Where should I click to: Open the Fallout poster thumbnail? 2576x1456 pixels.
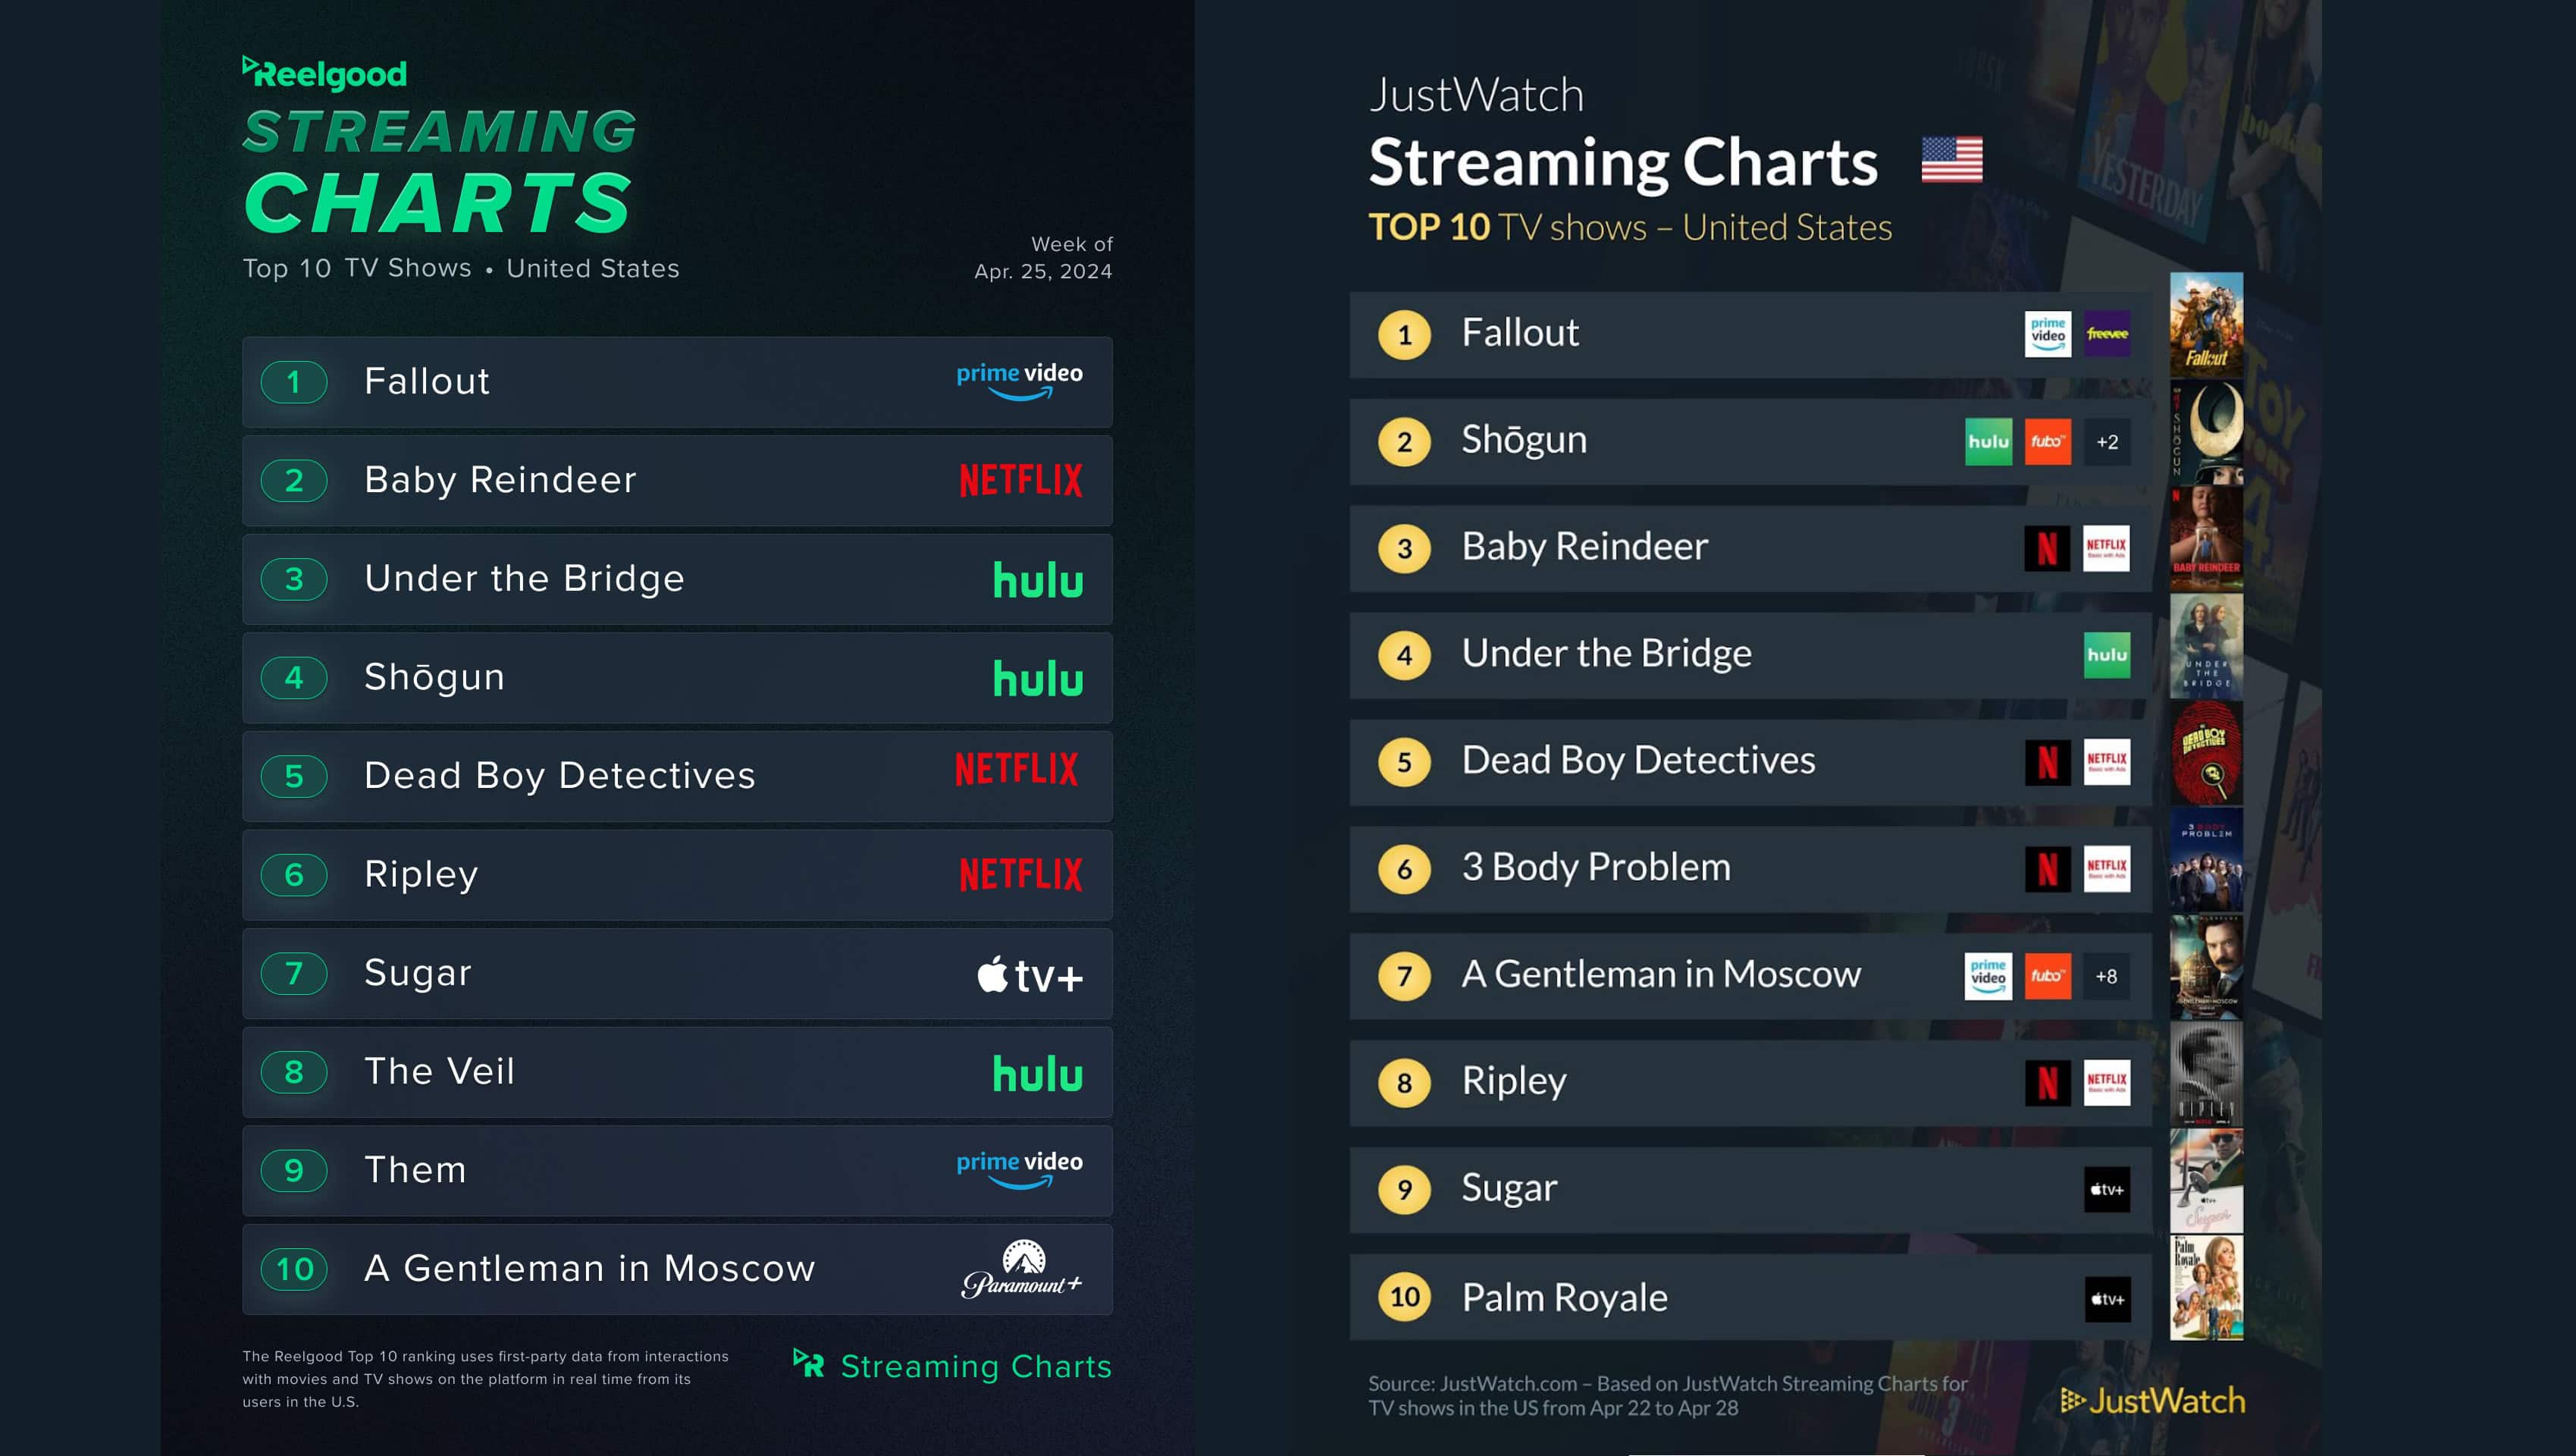[2206, 324]
